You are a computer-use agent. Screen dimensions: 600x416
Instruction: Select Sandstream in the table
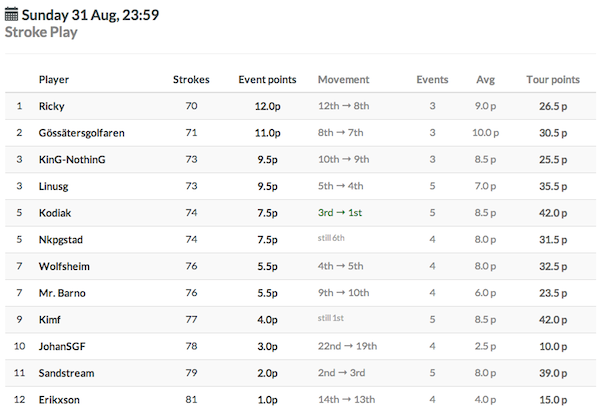(66, 373)
